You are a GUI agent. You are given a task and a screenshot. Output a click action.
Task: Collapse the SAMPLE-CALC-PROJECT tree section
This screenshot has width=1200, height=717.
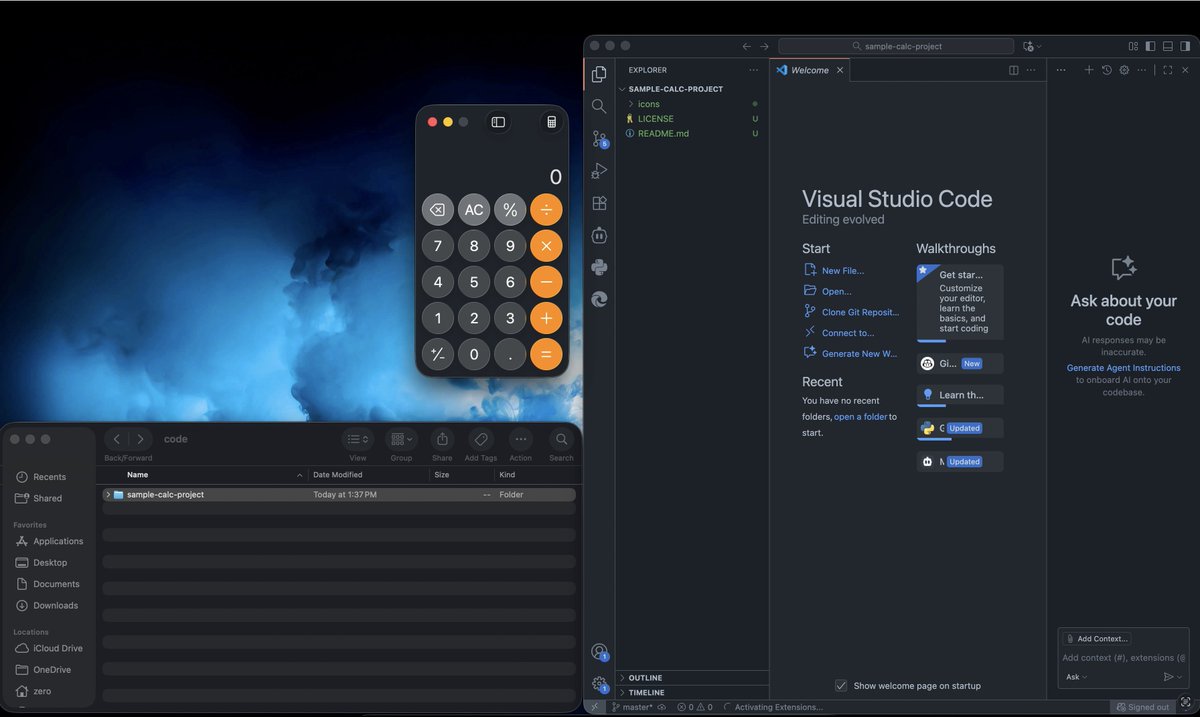click(x=622, y=89)
